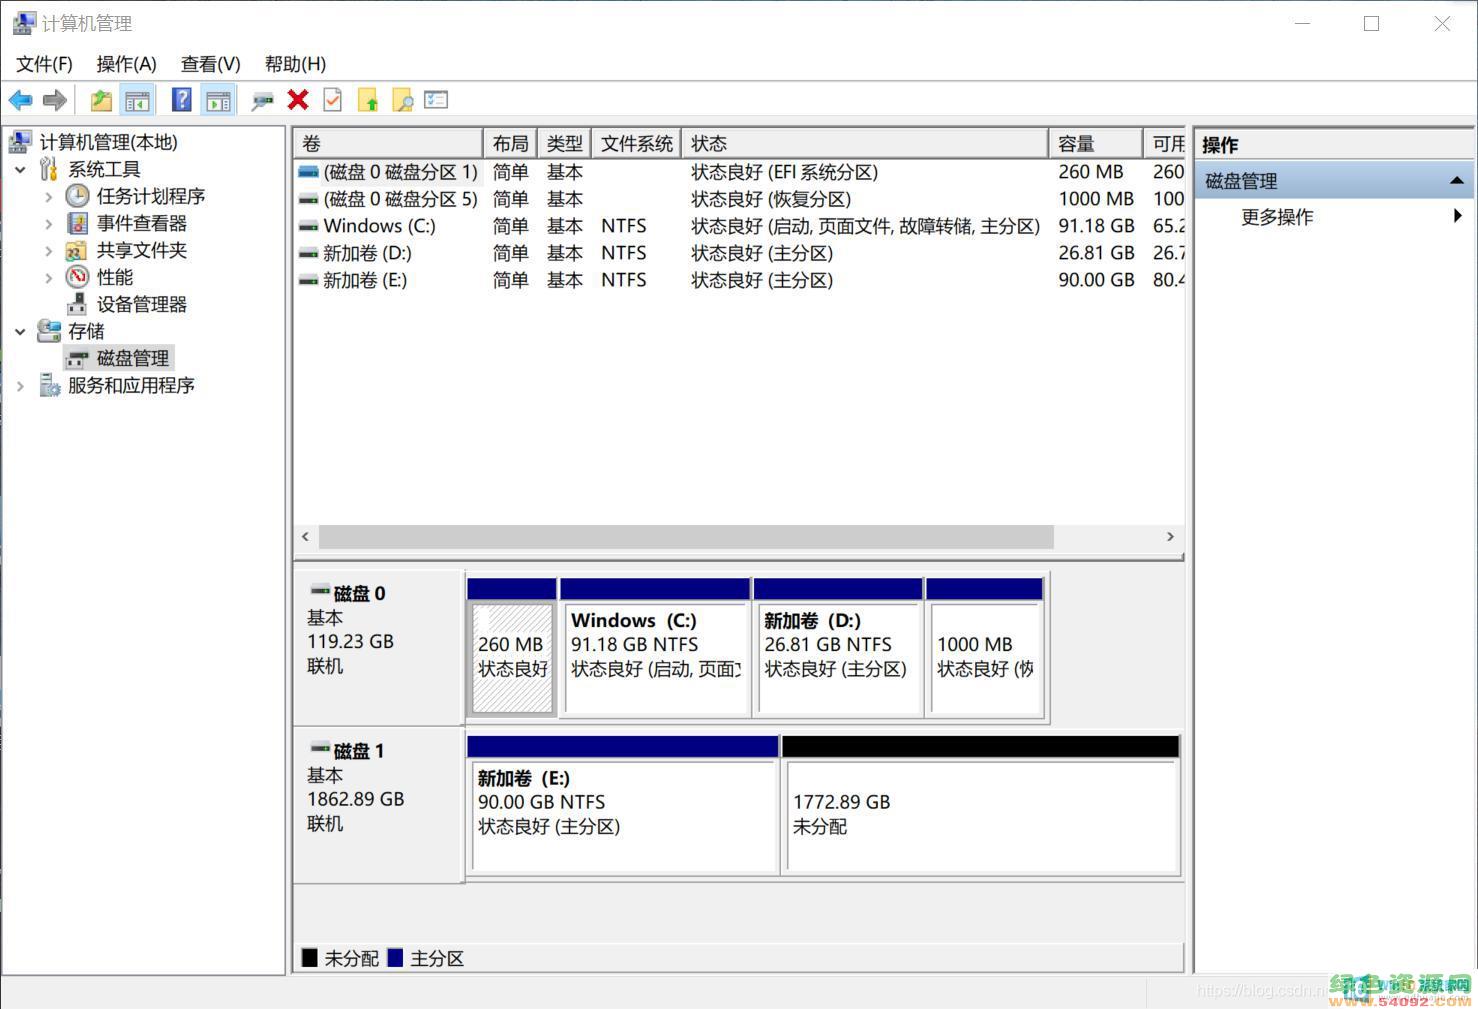This screenshot has height=1009, width=1478.
Task: Select the 1000 MB recovery partition block
Action: tap(985, 648)
